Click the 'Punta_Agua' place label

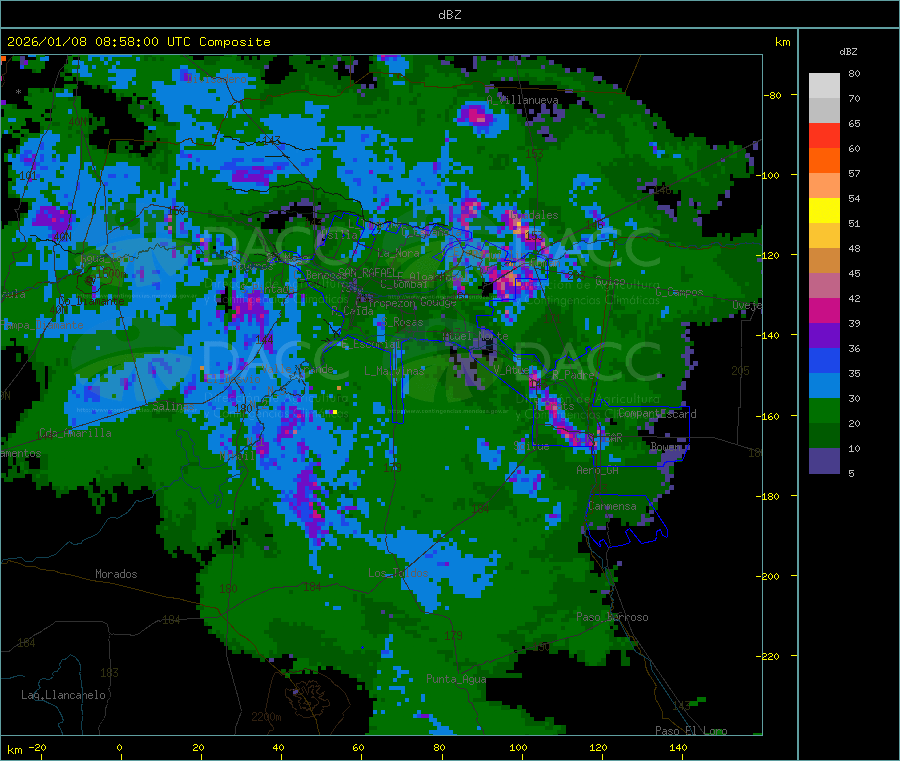click(456, 679)
